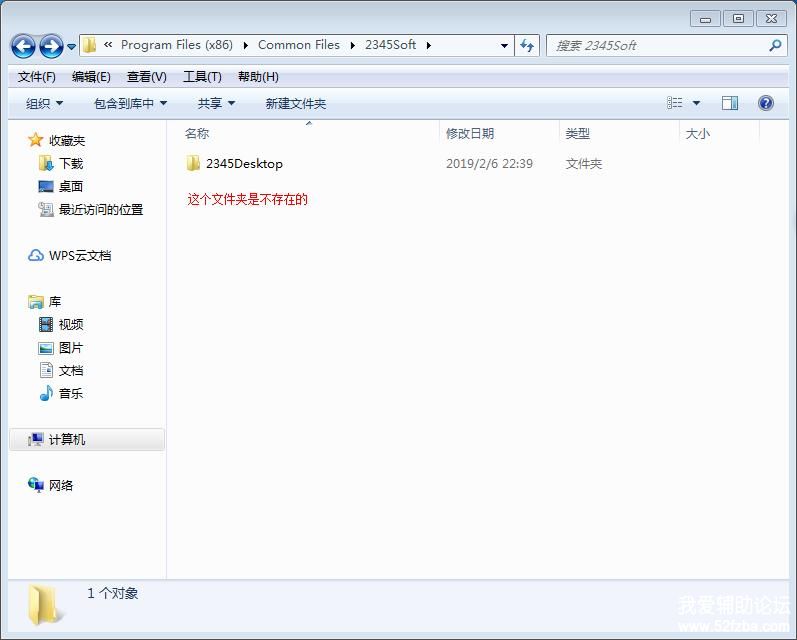The width and height of the screenshot is (797, 640).
Task: Click the 图片 picture icon
Action: 46,348
